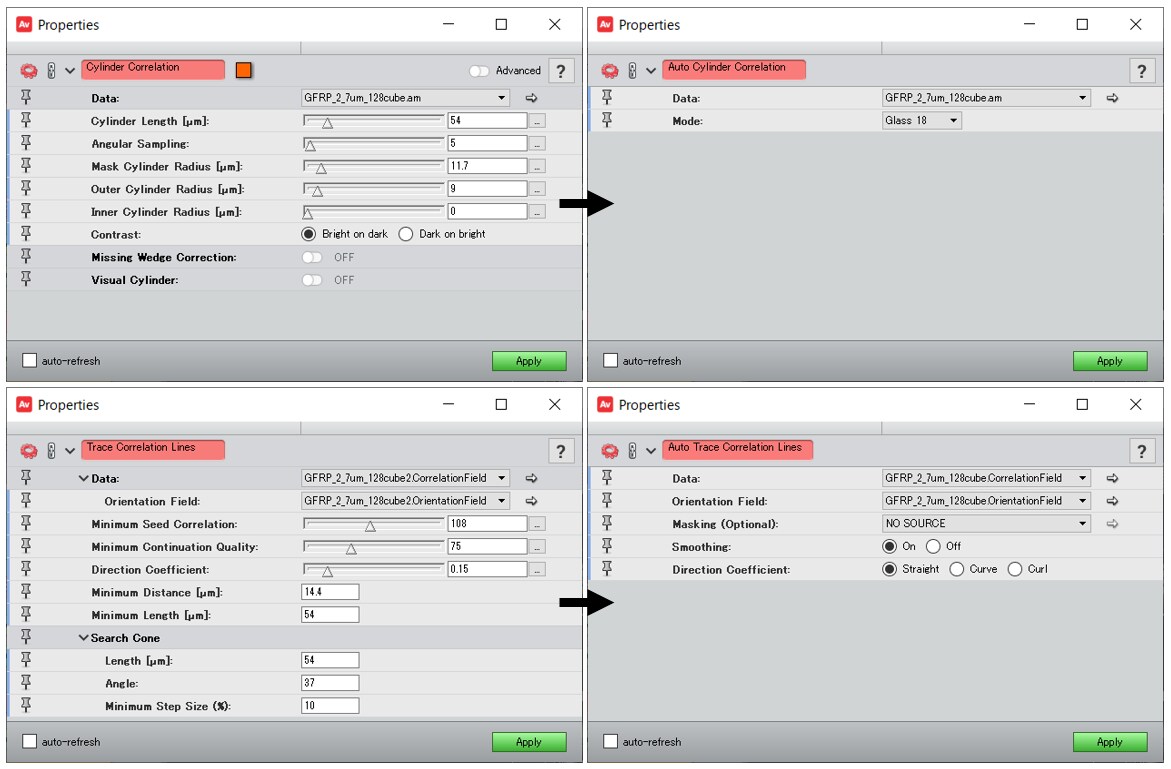
Task: Enable Missing Wedge Correction toggle
Action: 312,257
